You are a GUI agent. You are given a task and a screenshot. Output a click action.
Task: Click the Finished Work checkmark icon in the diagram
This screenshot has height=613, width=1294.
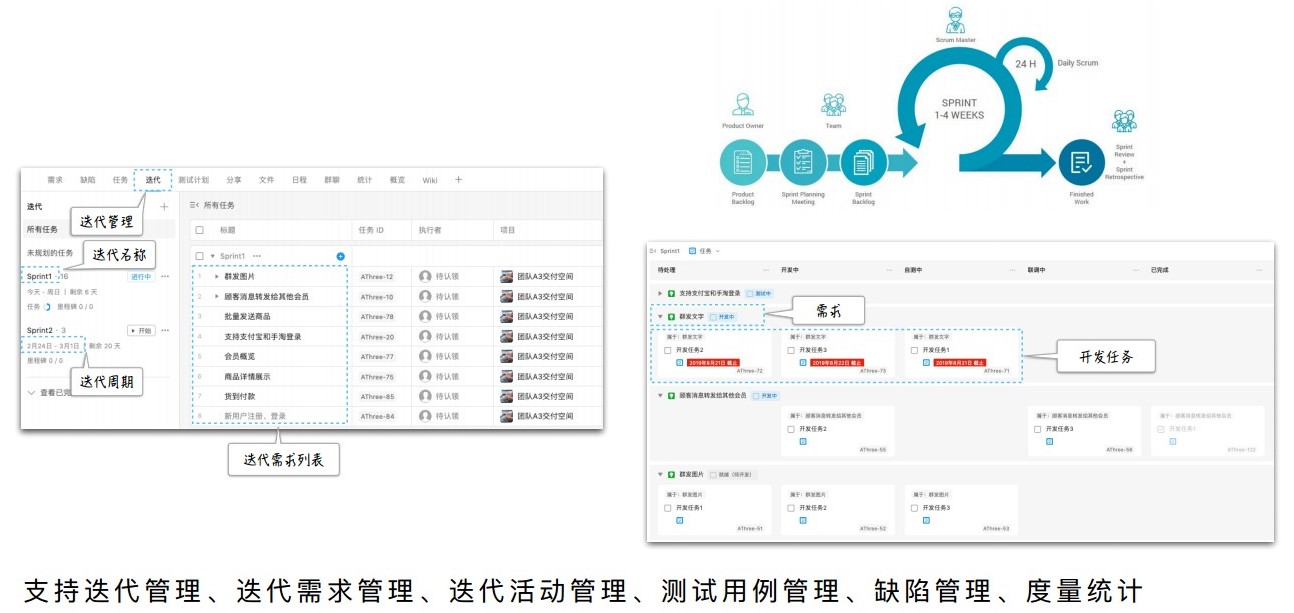[1081, 162]
